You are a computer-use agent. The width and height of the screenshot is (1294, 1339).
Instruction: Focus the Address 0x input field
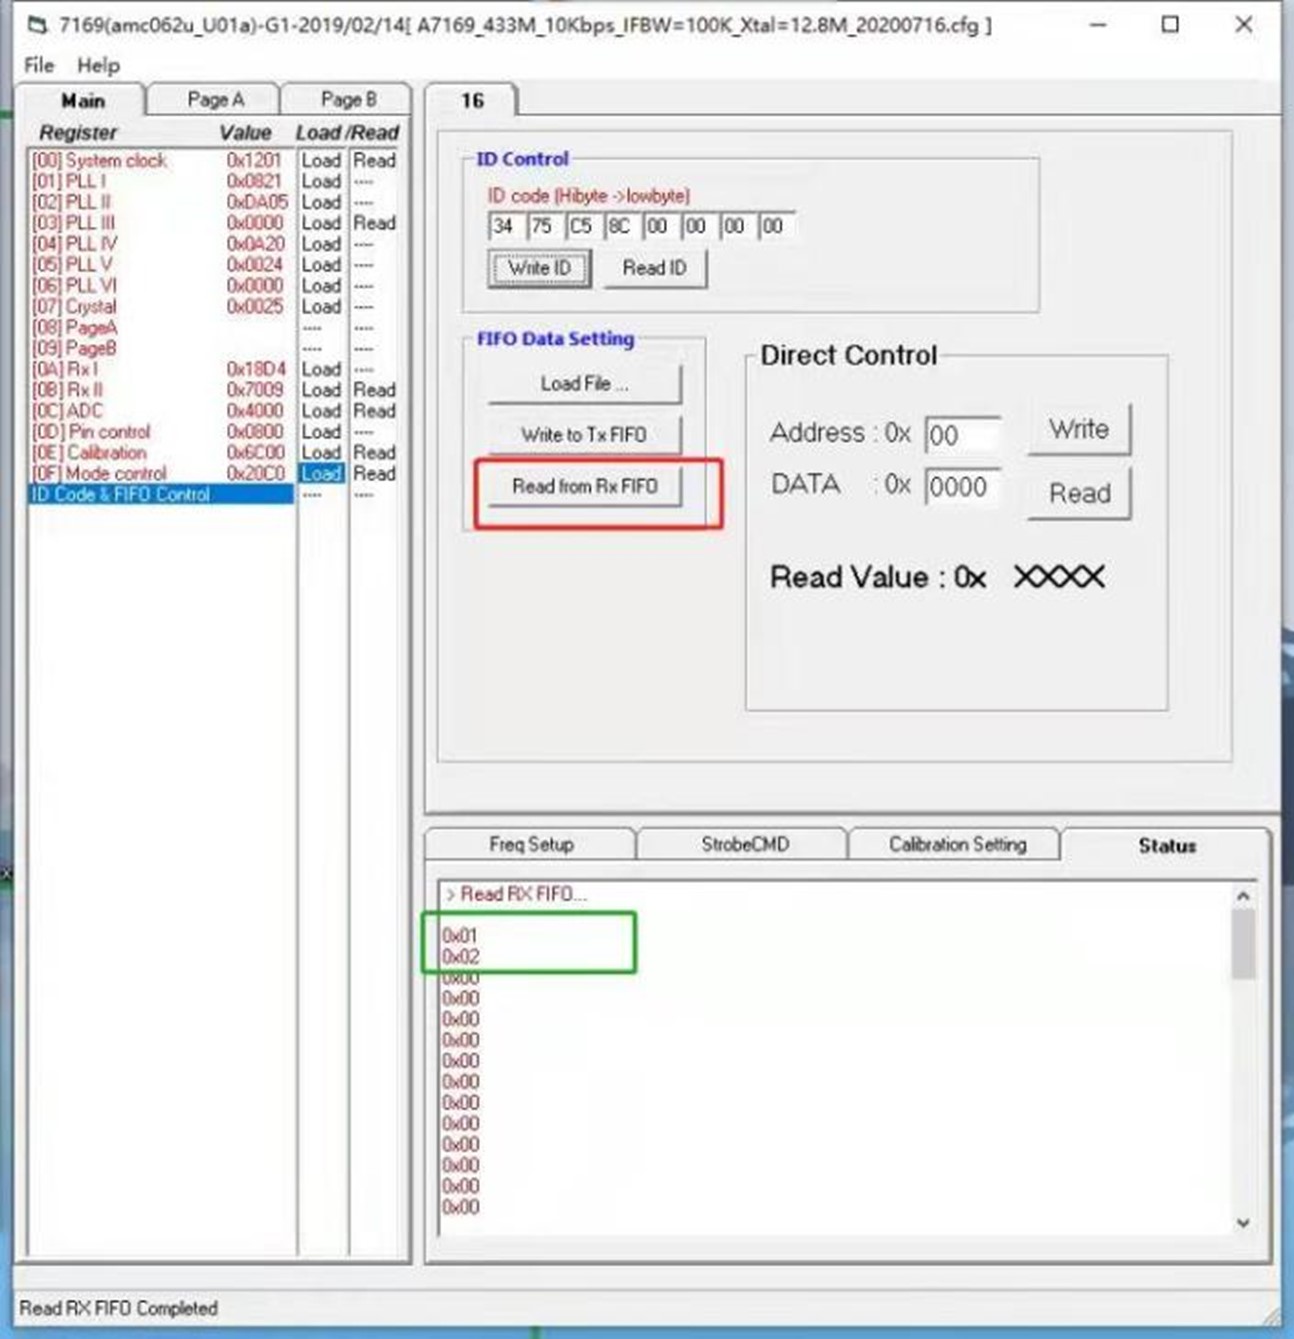(x=962, y=436)
